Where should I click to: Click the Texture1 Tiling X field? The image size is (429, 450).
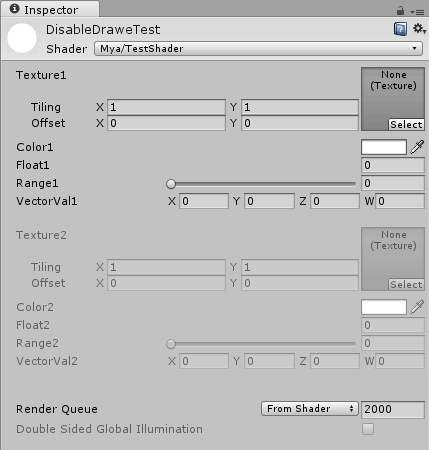click(x=166, y=107)
